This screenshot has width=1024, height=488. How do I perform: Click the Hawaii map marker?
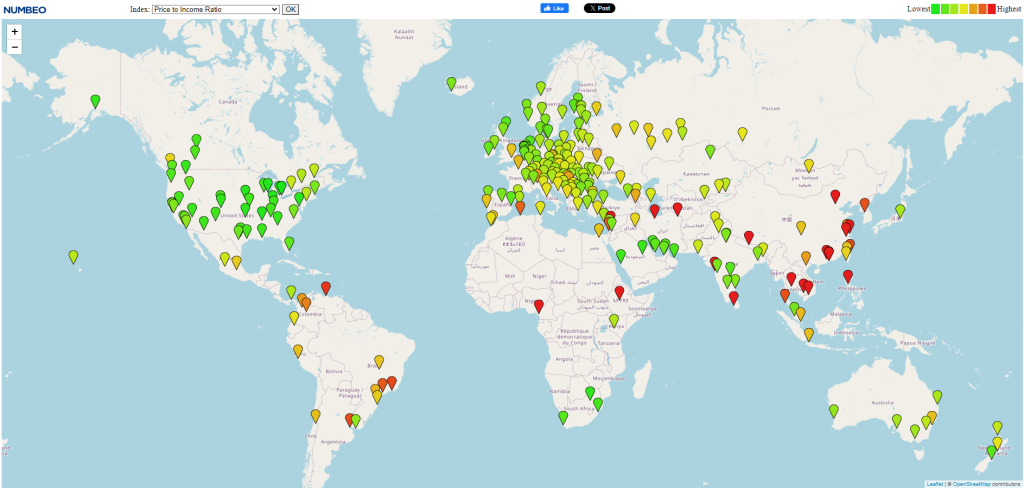click(x=73, y=256)
